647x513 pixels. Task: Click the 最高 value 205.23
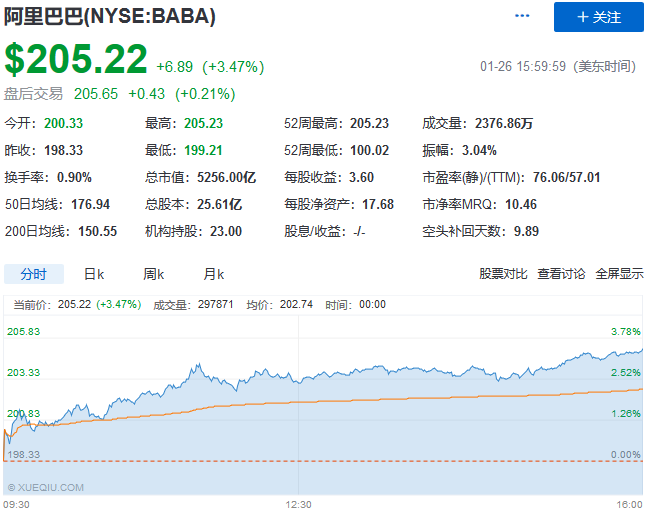[203, 123]
